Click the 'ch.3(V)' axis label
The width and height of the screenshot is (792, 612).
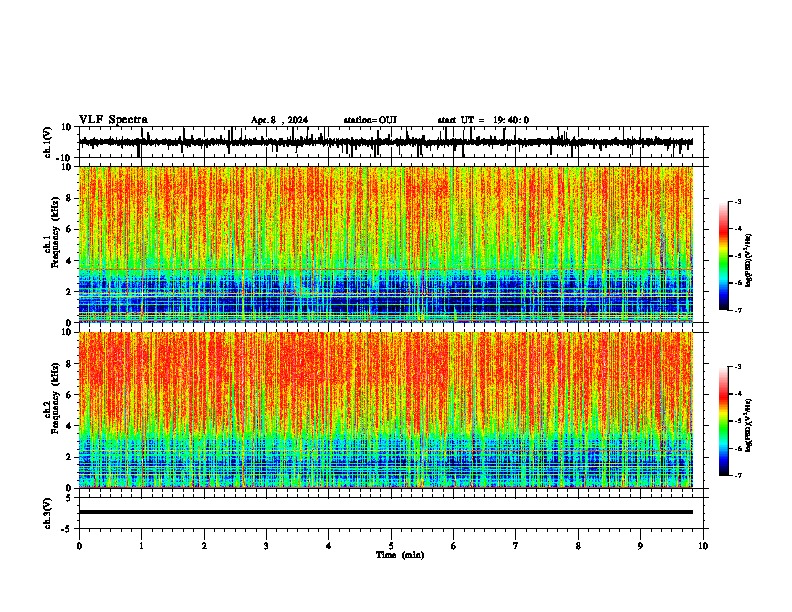coord(48,514)
